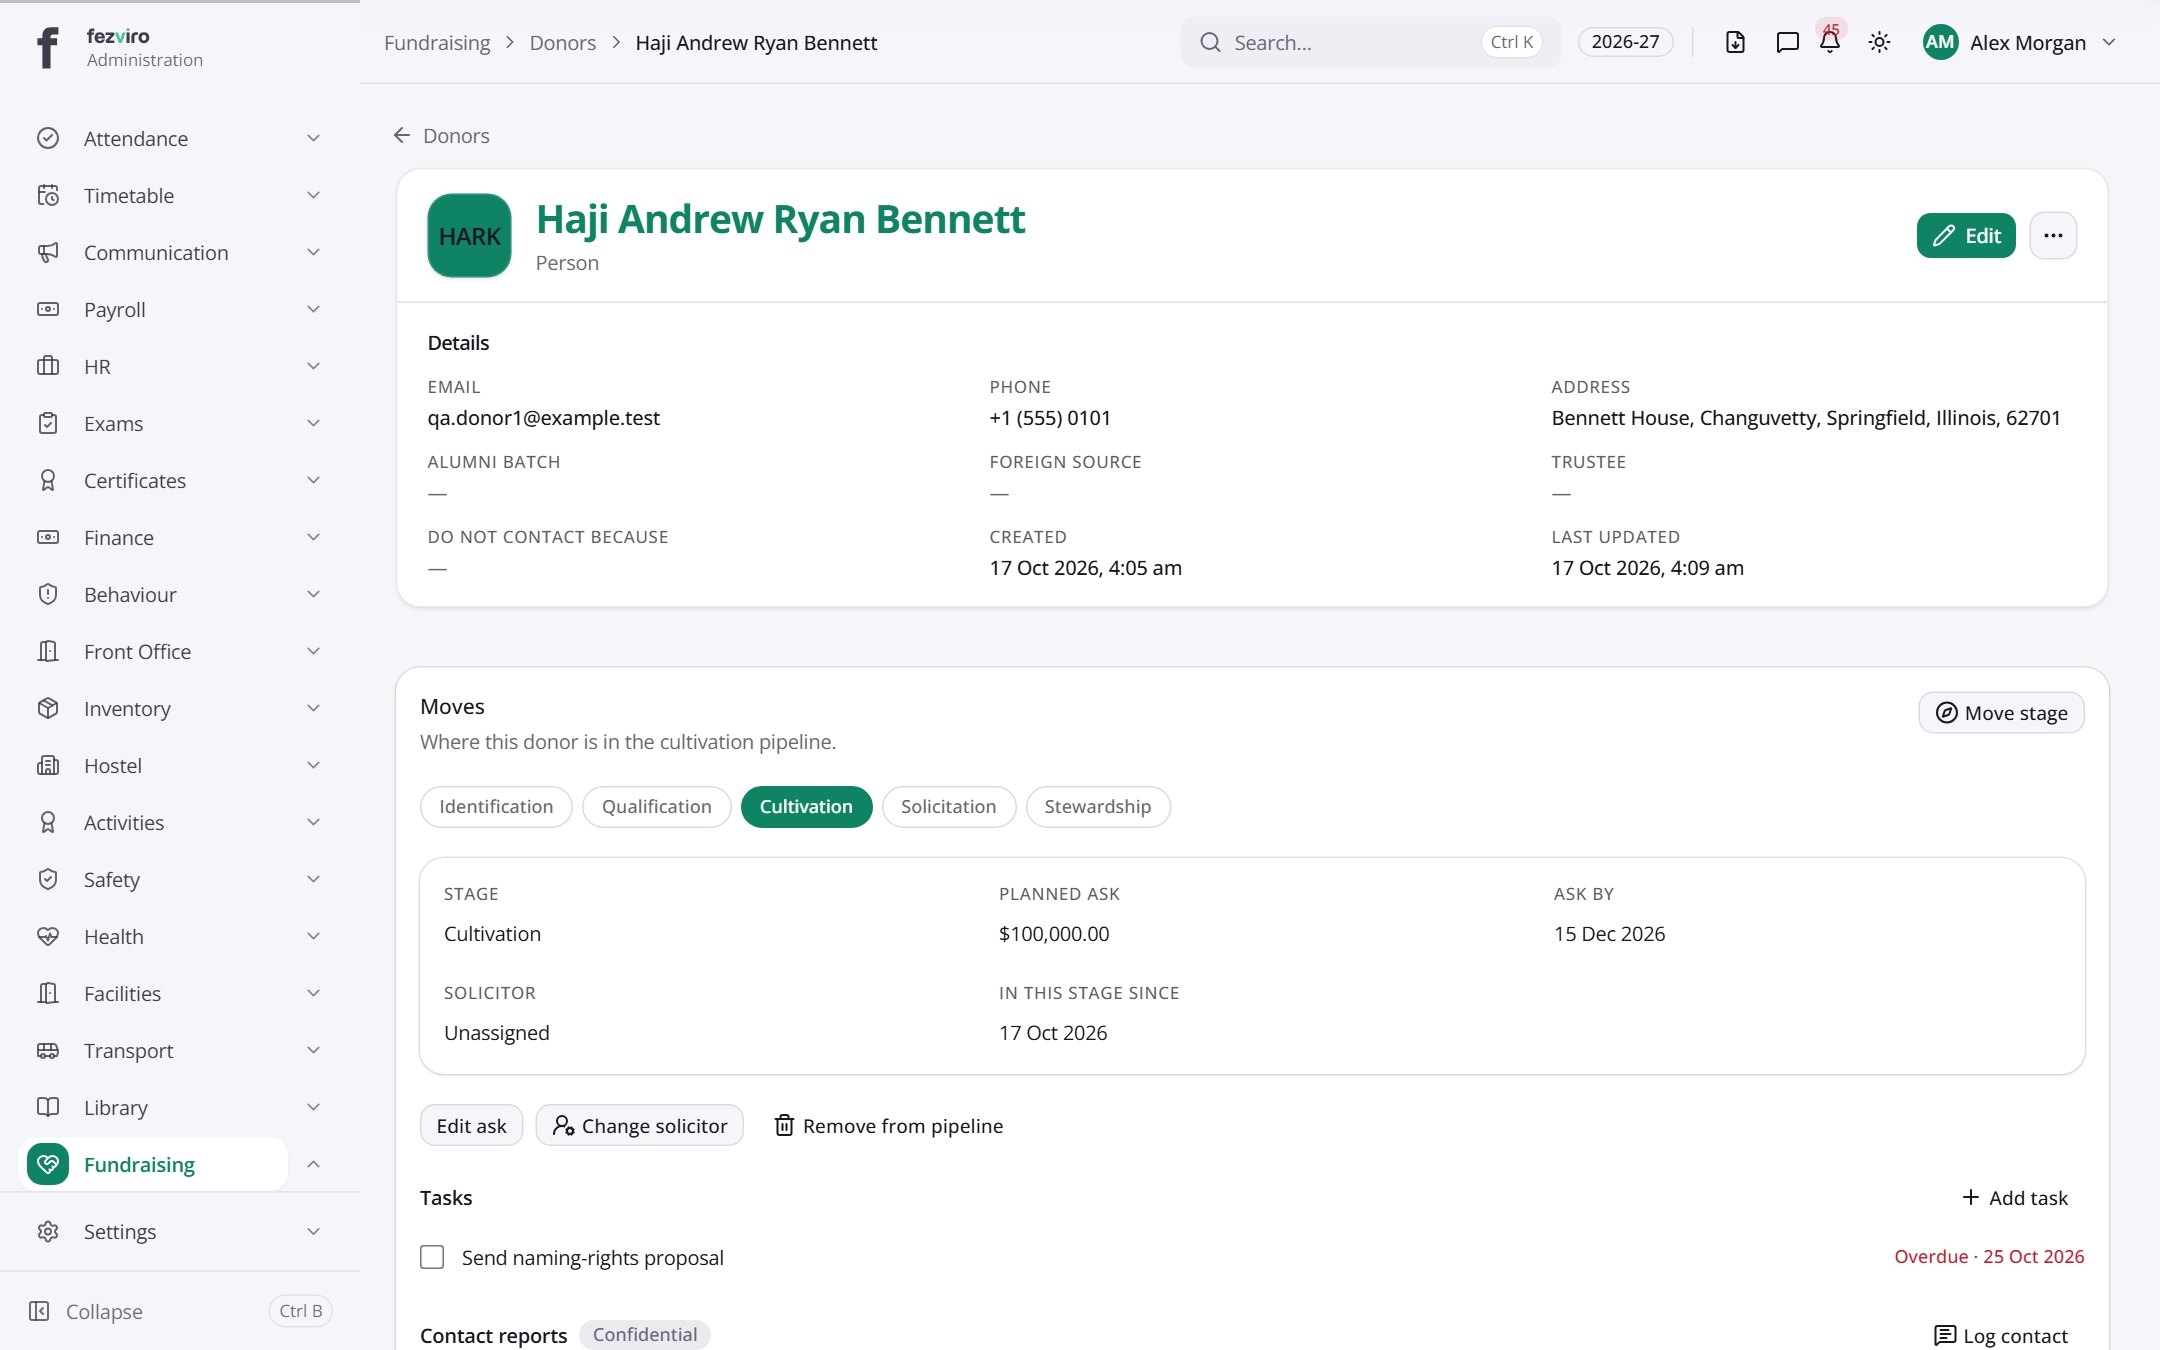The image size is (2160, 1350).
Task: Click the fezviro logo
Action: coord(47,47)
